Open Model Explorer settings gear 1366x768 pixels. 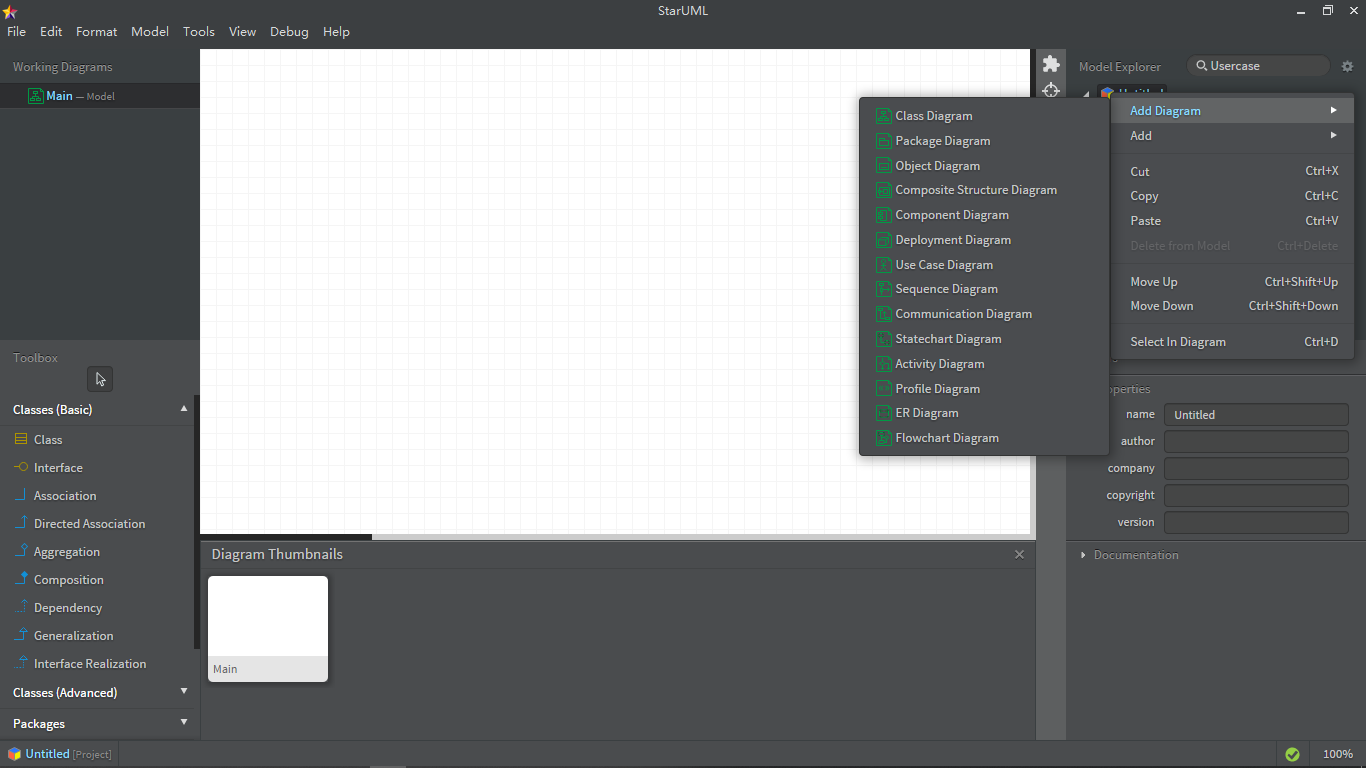[x=1347, y=66]
